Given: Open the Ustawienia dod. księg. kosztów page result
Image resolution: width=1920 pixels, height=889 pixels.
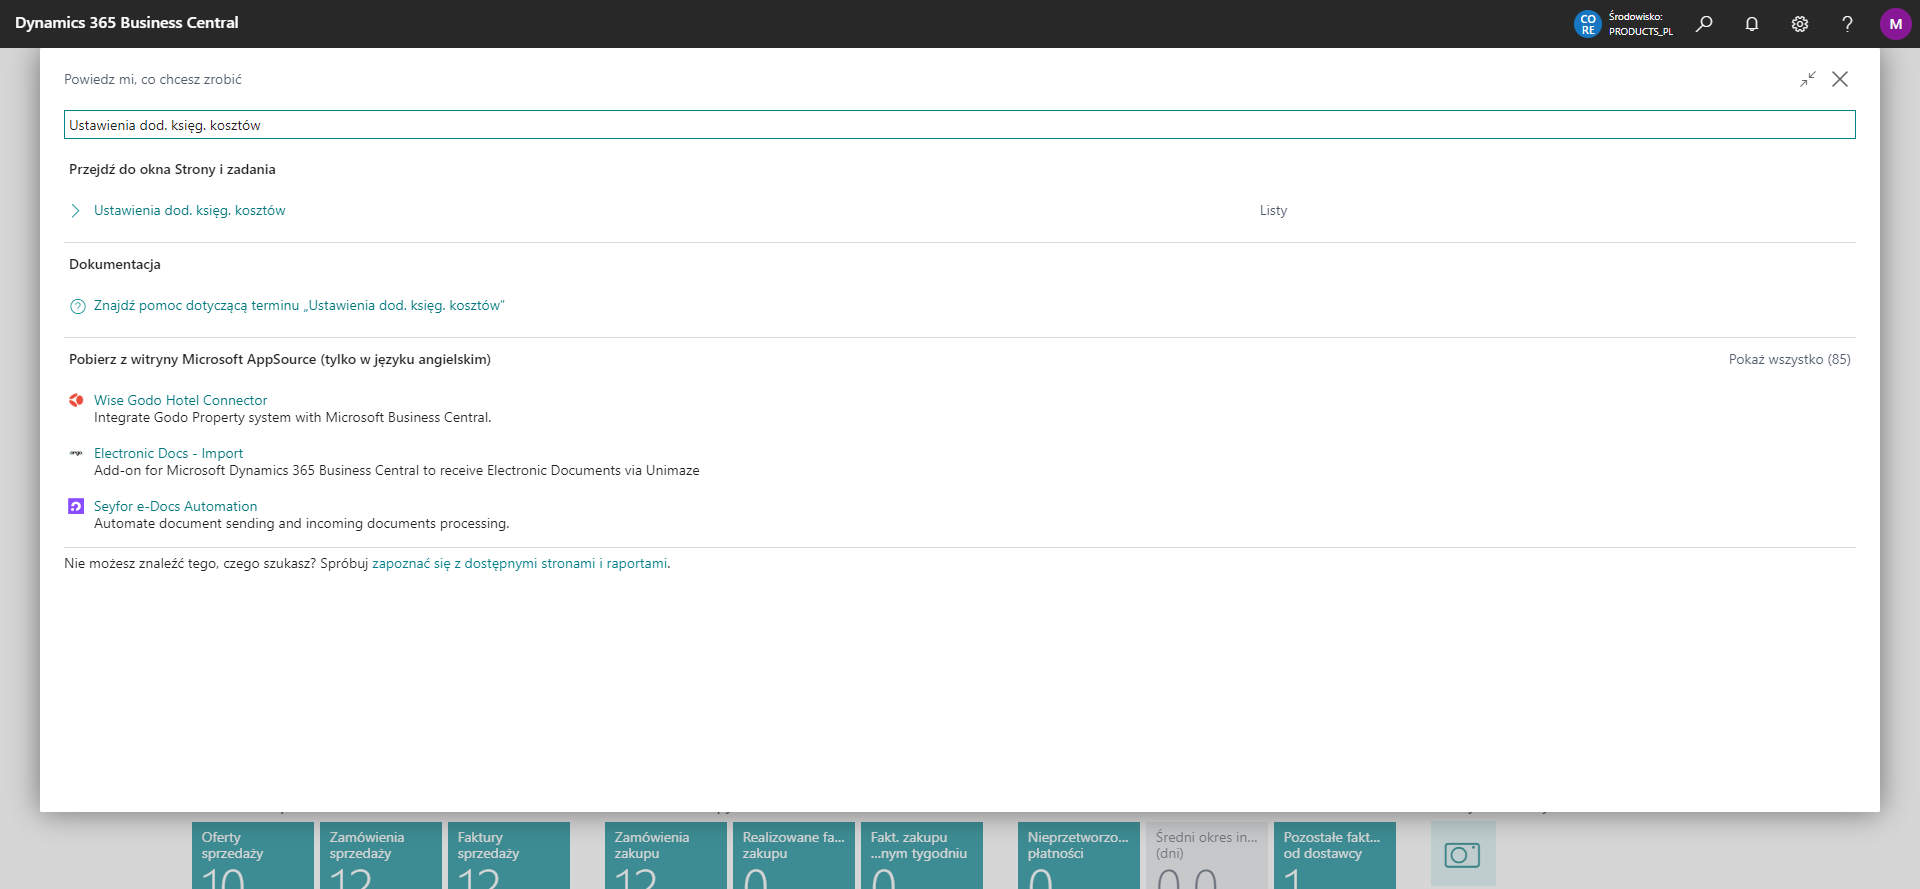Looking at the screenshot, I should tap(190, 211).
